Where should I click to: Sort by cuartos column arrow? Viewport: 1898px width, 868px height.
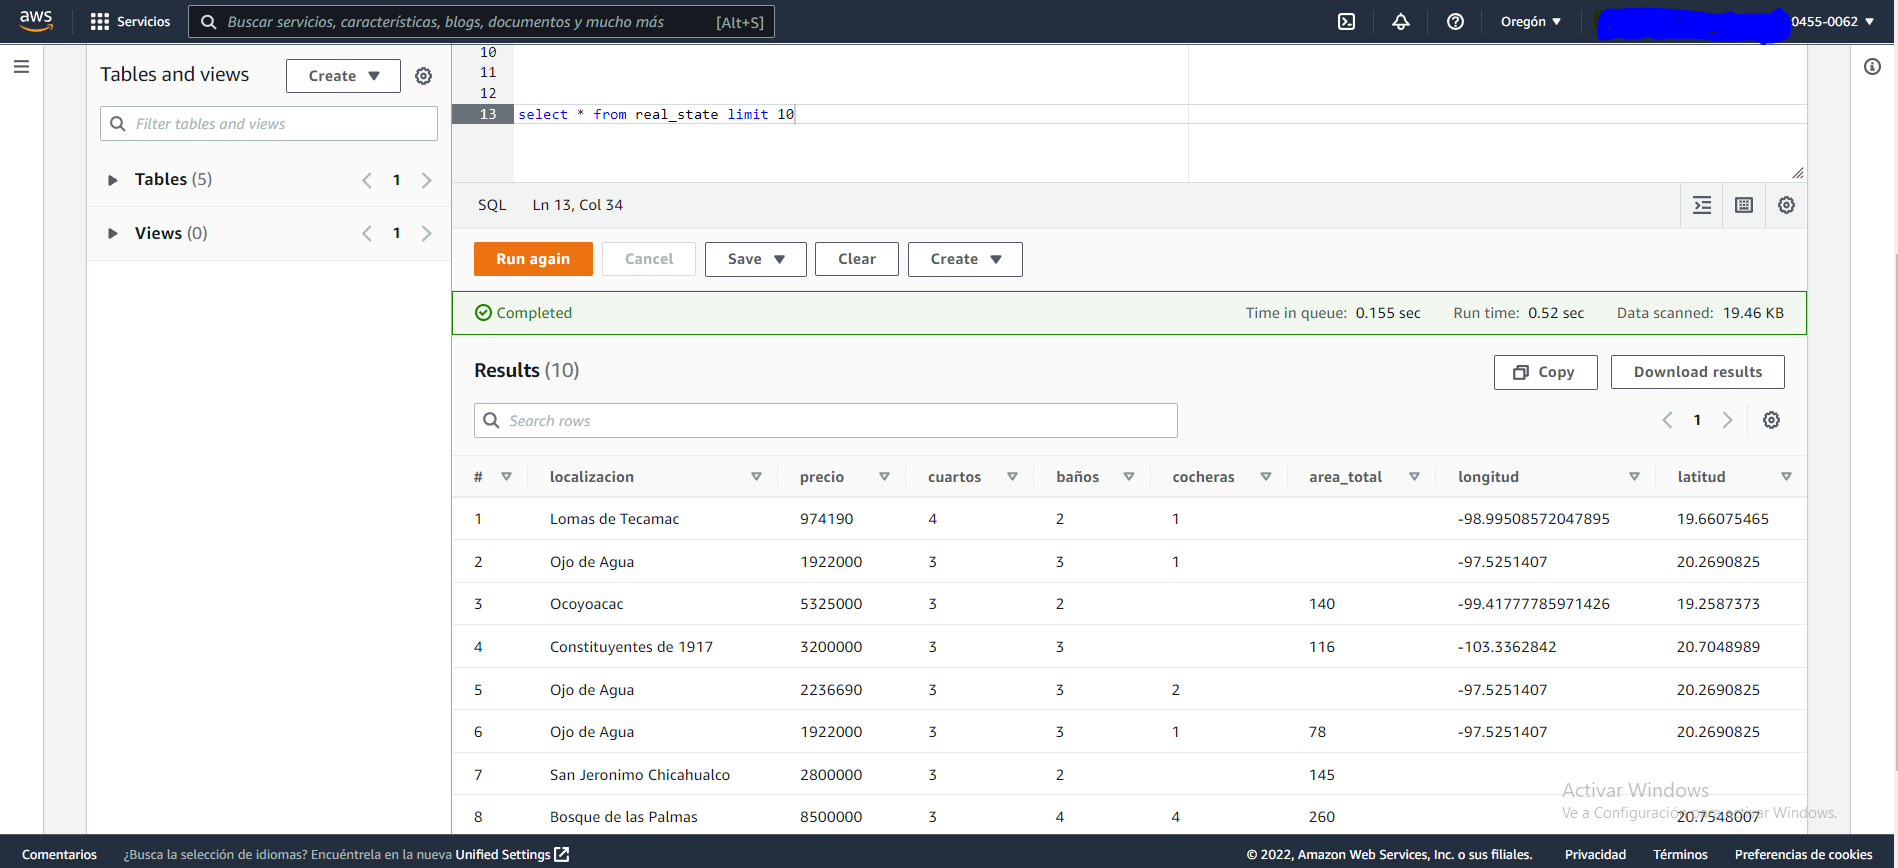[x=1012, y=477]
